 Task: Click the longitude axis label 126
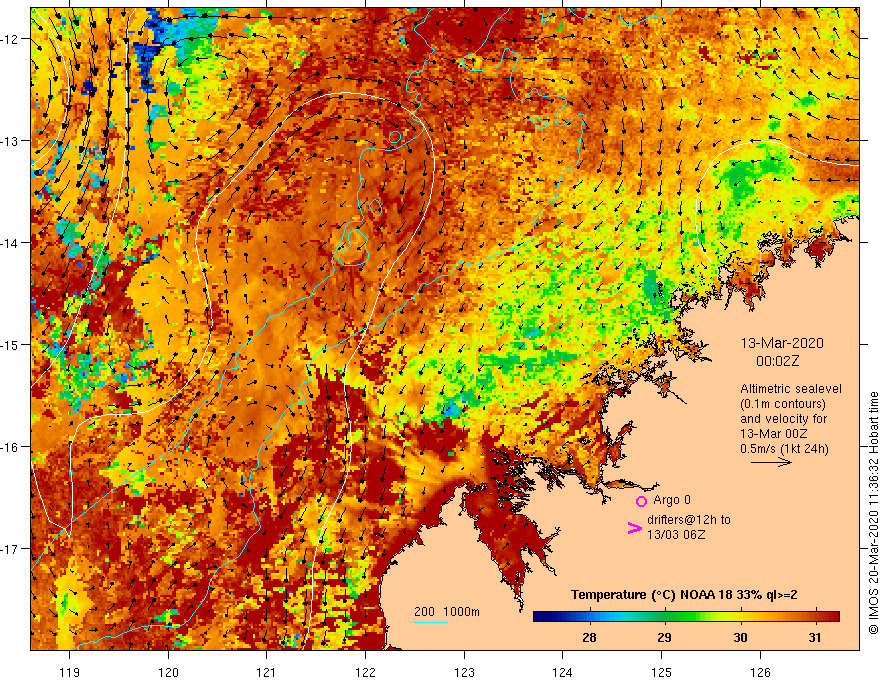tap(760, 672)
